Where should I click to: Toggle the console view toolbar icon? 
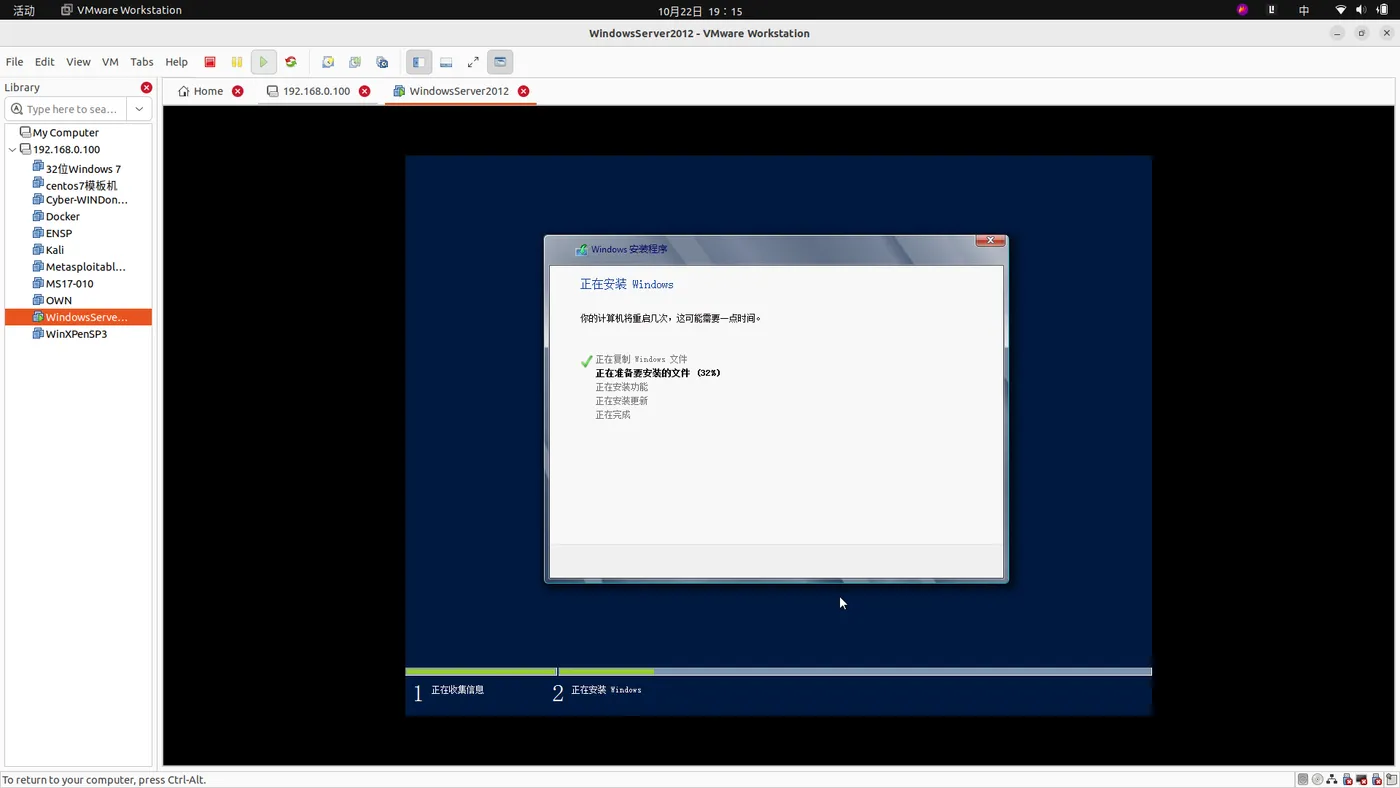[x=500, y=62]
